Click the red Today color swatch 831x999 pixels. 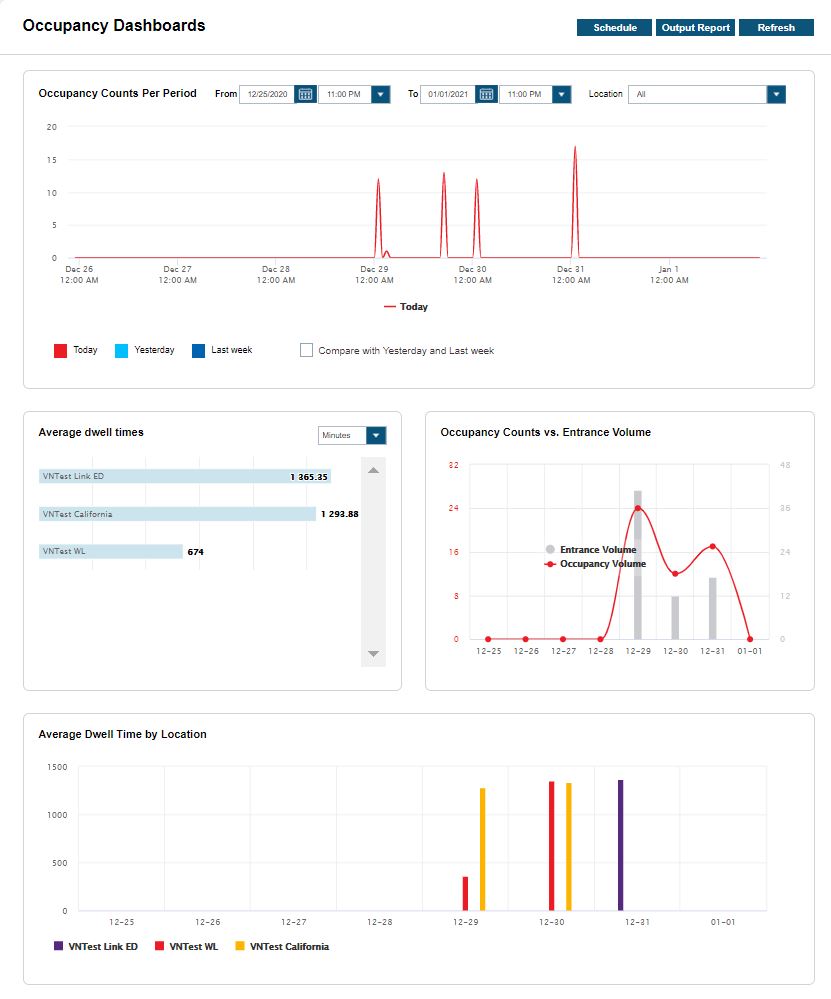(x=60, y=351)
